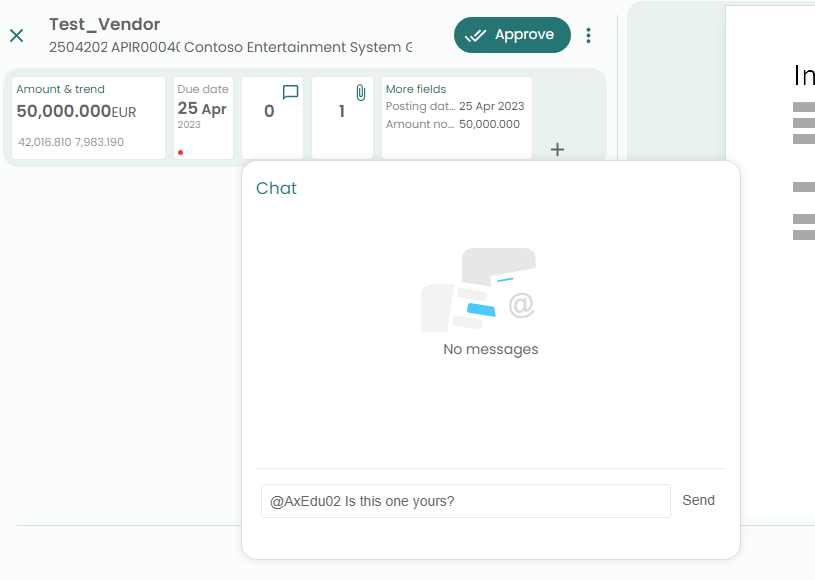Click the 42,016.810 7,983.190 trend values

point(71,142)
